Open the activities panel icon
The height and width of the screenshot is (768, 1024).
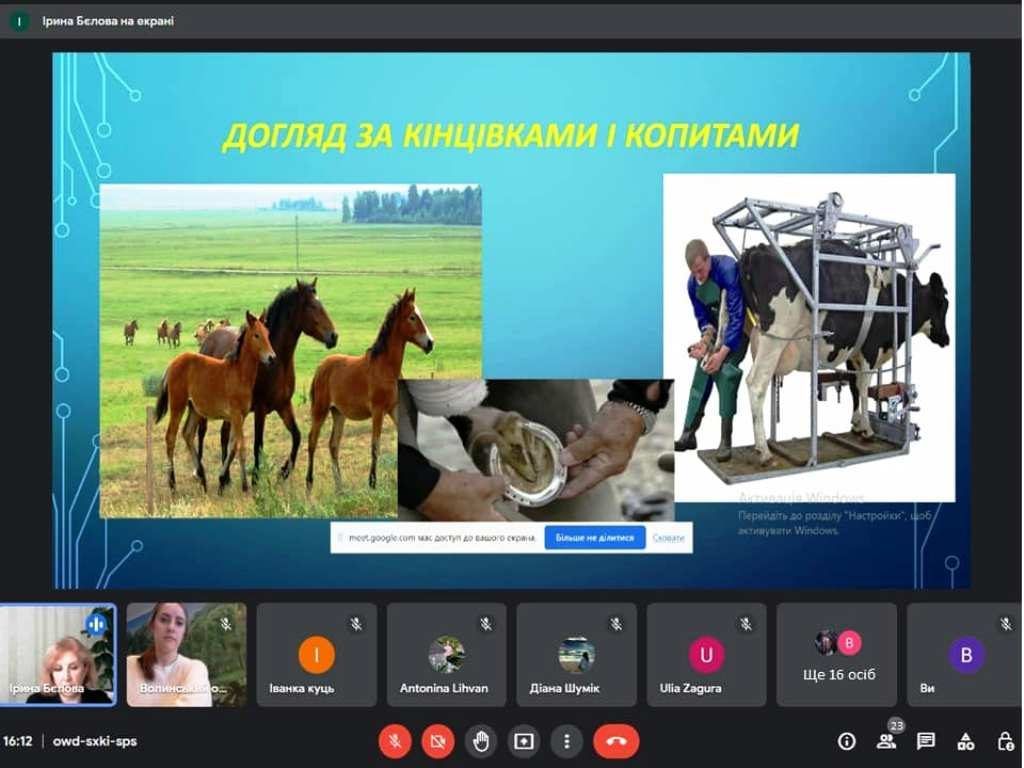966,741
